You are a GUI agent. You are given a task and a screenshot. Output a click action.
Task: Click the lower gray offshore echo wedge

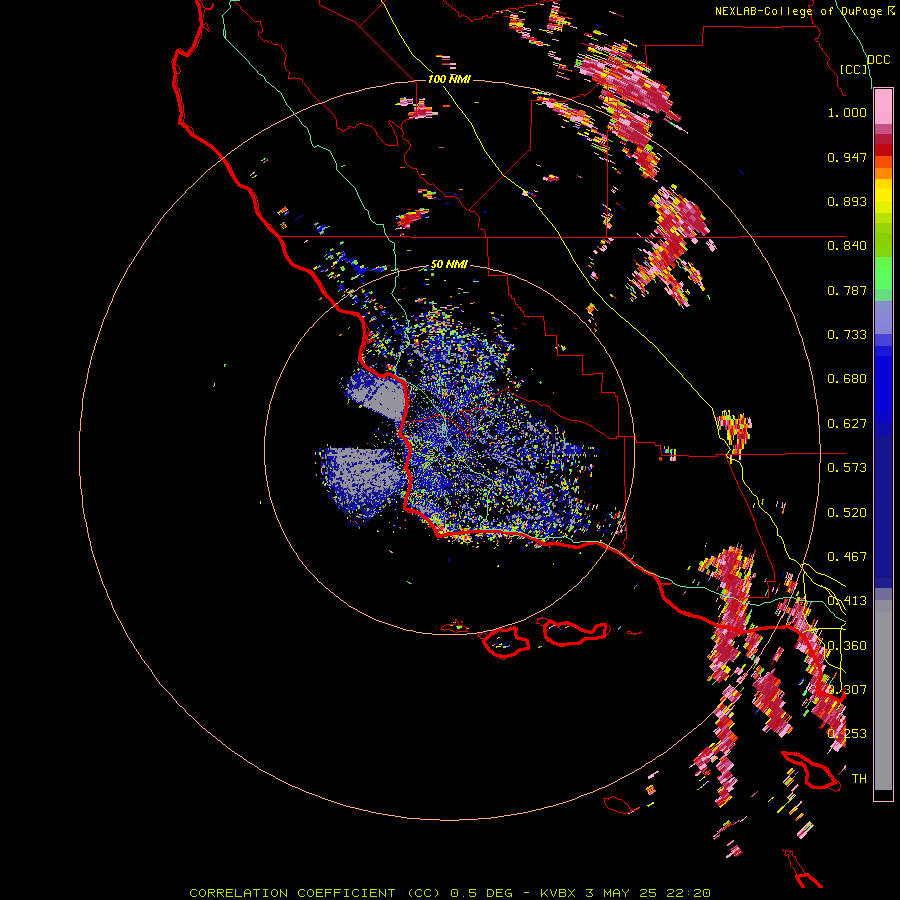(360, 482)
